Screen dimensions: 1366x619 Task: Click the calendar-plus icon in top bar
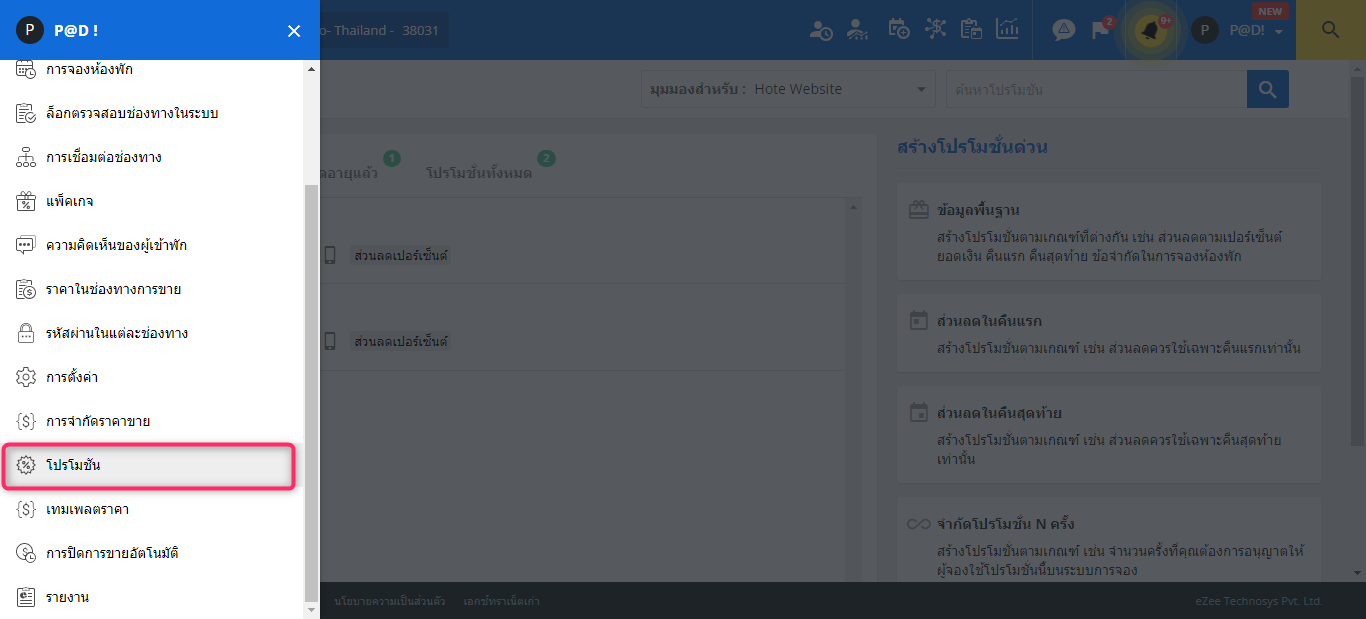point(898,30)
